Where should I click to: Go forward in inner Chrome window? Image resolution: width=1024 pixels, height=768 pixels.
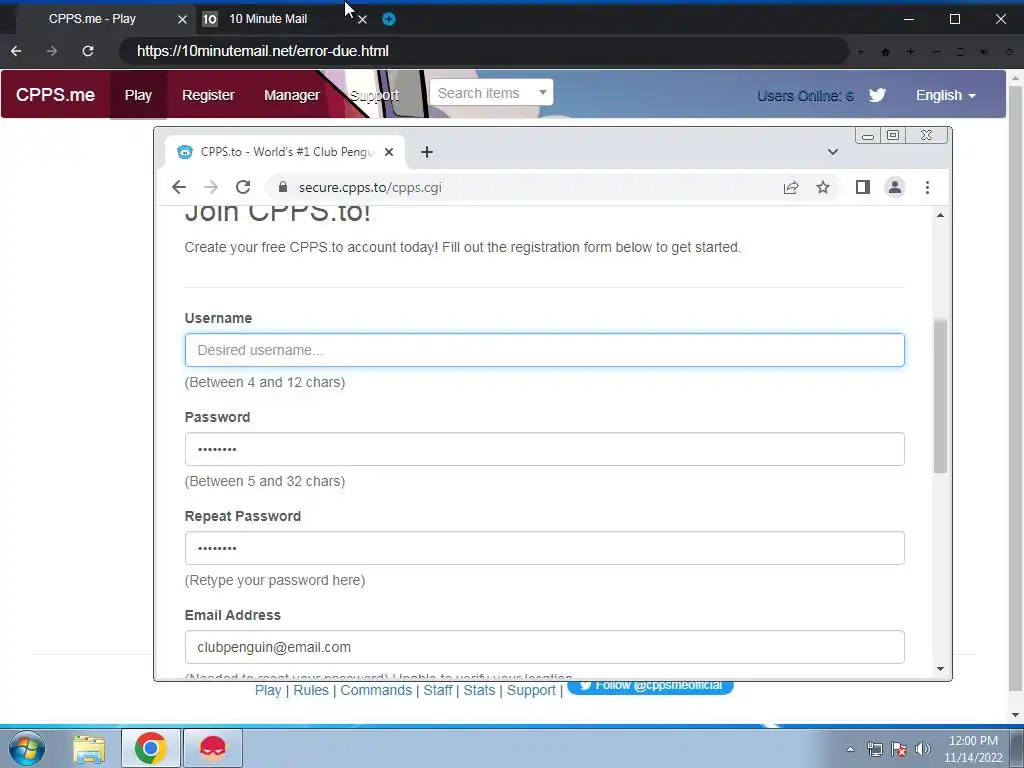[210, 187]
